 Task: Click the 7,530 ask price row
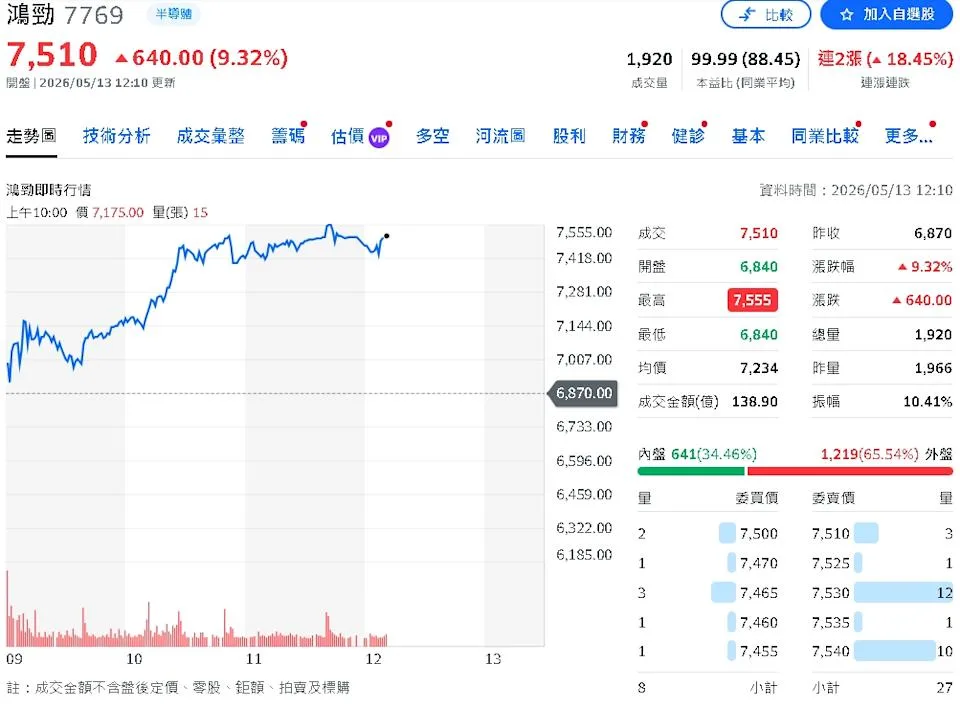(882, 592)
